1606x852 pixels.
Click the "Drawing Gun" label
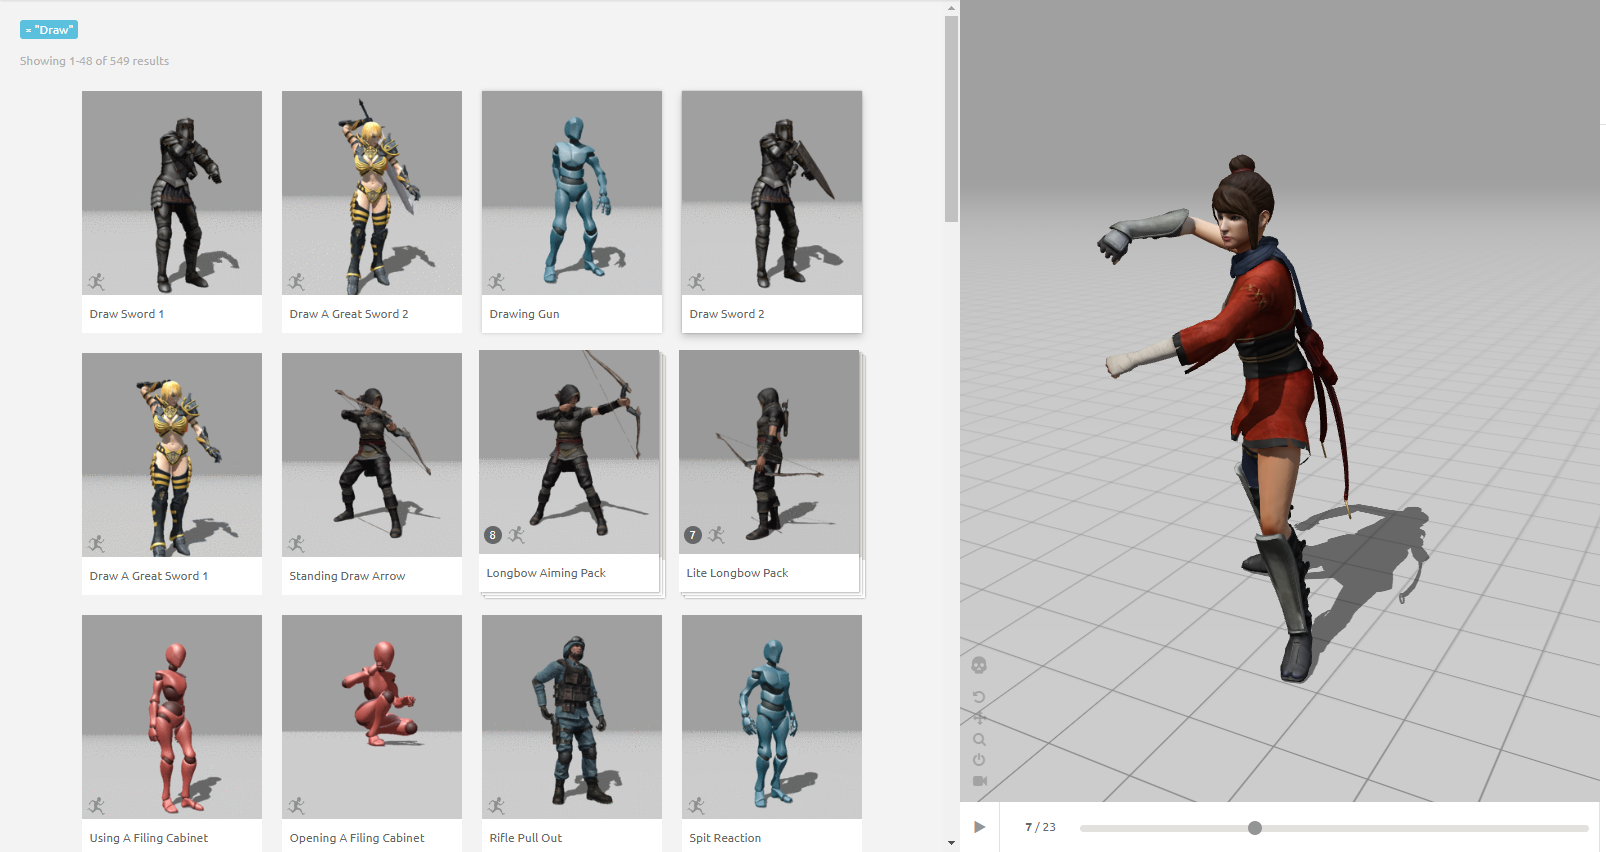point(524,314)
